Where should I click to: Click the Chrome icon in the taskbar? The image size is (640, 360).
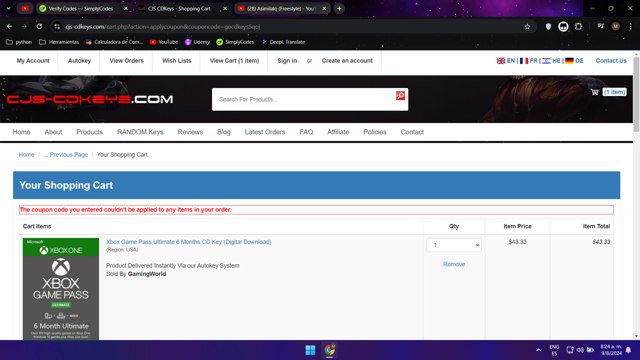pos(330,350)
